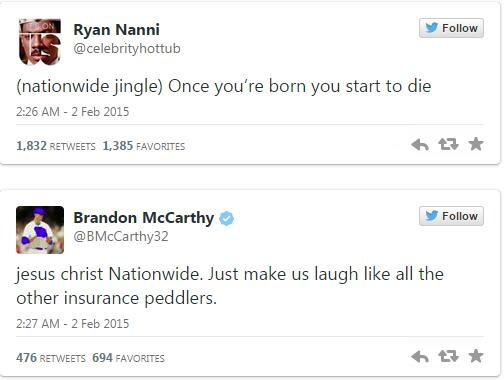
Task: Open the @BMcCarthy32 handle
Action: coord(121,237)
